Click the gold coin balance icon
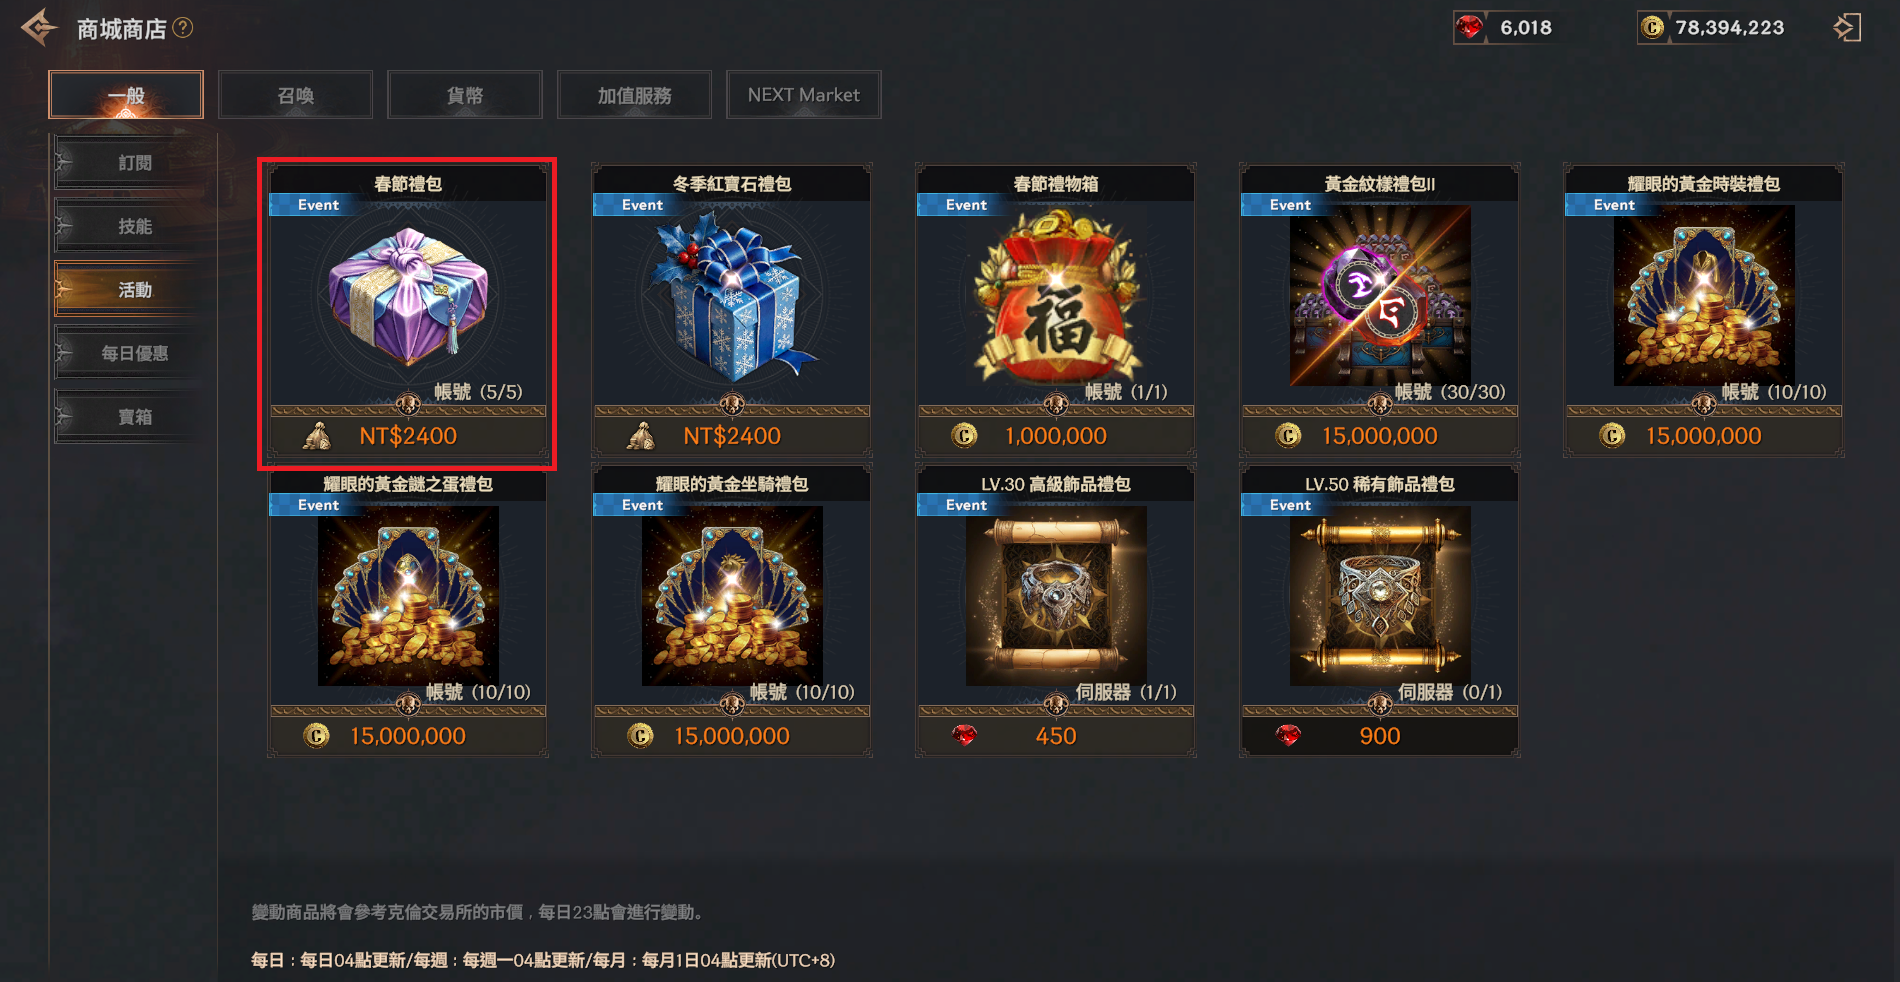1900x982 pixels. (1653, 28)
